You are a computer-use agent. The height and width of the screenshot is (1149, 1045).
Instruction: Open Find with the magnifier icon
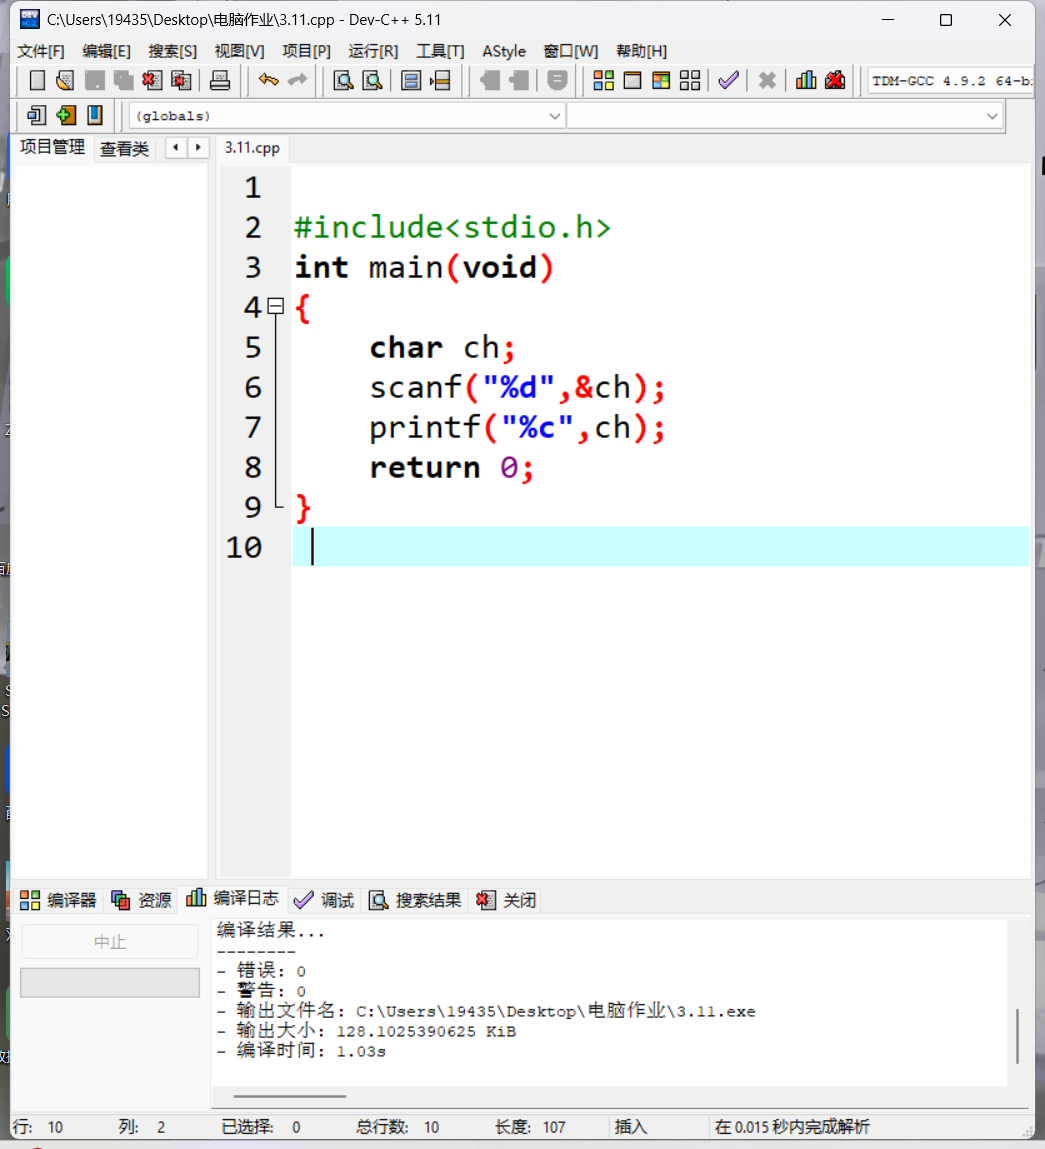(x=343, y=81)
